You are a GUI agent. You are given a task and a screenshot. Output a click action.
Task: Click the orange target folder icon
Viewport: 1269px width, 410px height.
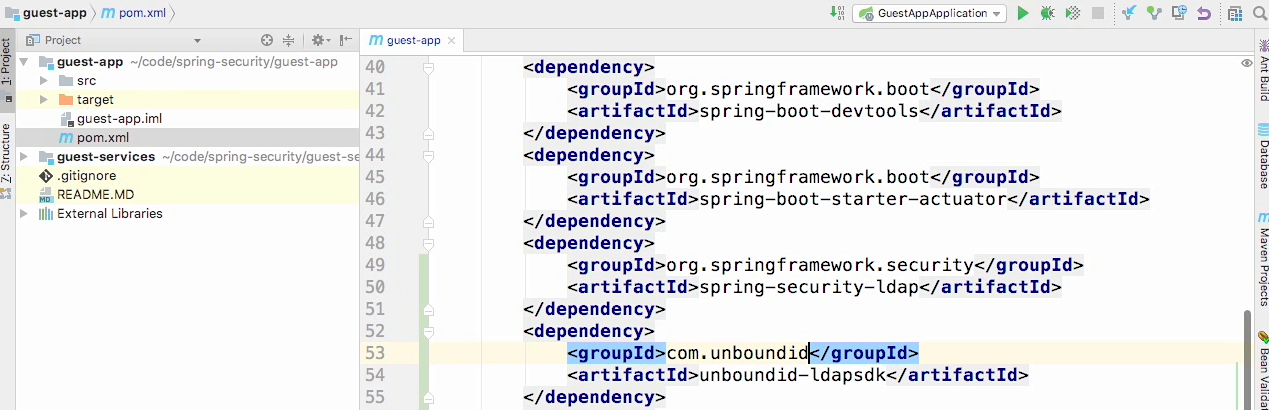[66, 100]
